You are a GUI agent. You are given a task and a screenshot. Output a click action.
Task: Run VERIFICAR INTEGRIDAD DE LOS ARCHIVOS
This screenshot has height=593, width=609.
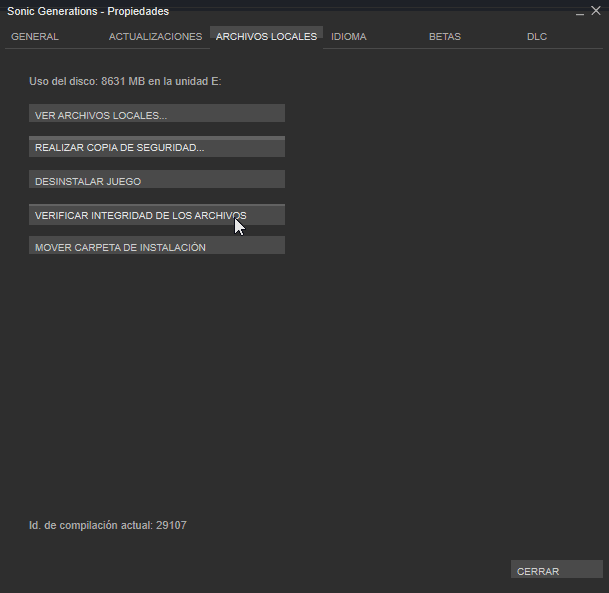coord(157,214)
